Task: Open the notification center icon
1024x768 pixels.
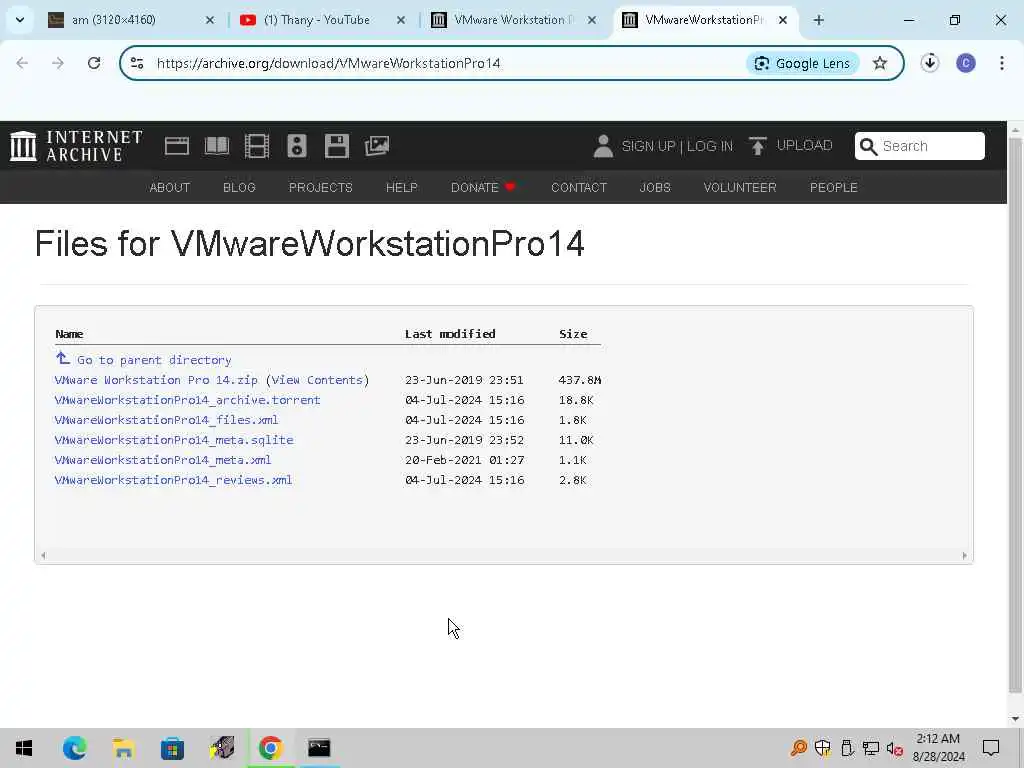Action: pos(991,748)
